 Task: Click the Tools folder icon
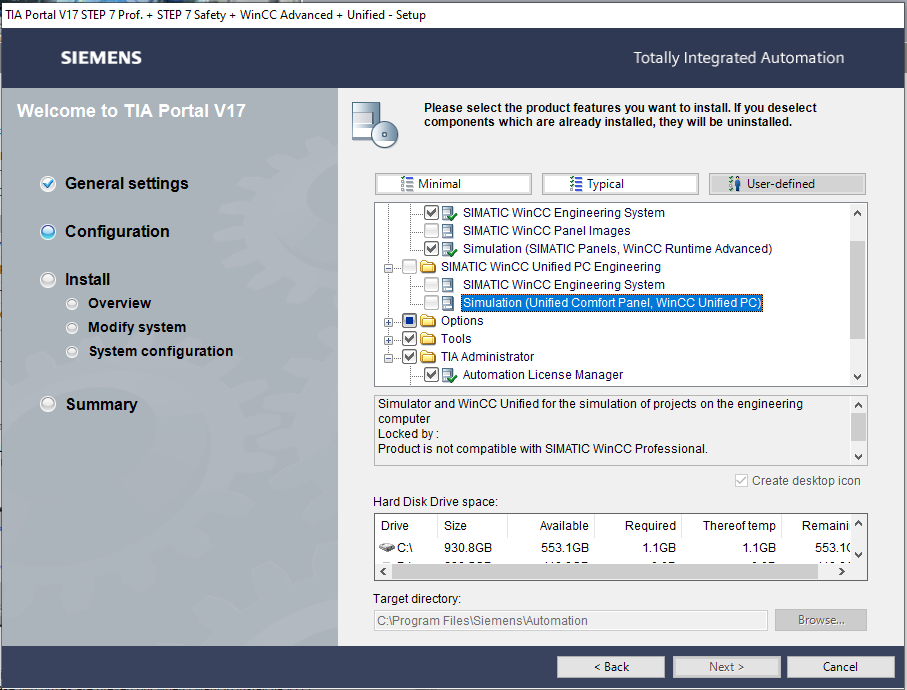tap(428, 339)
